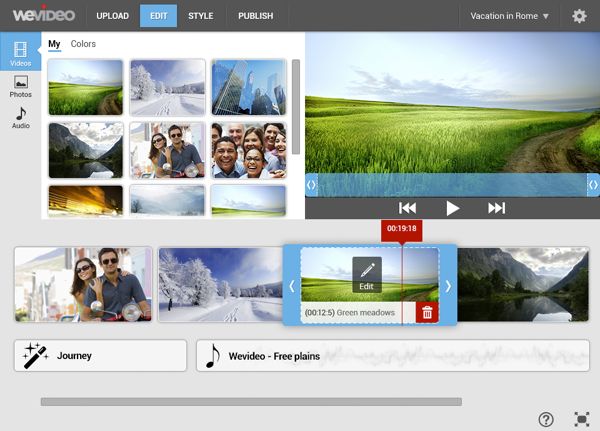Select the mountain lake clip in the timeline
Image resolution: width=600 pixels, height=431 pixels.
click(x=523, y=284)
